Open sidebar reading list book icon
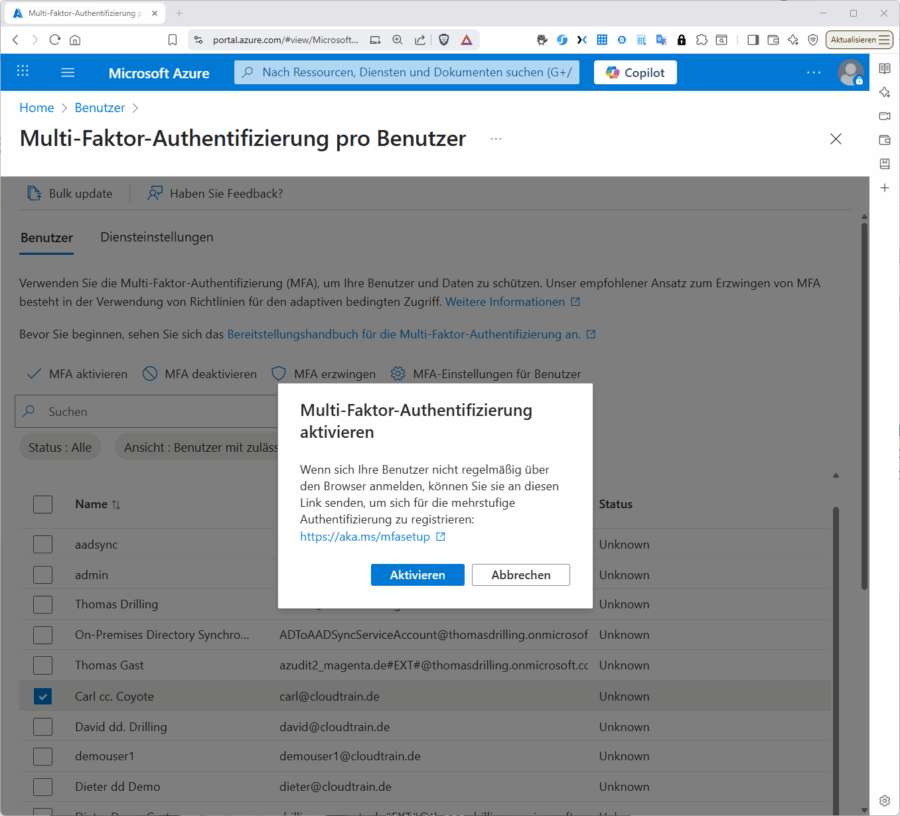This screenshot has width=900, height=816. (885, 68)
